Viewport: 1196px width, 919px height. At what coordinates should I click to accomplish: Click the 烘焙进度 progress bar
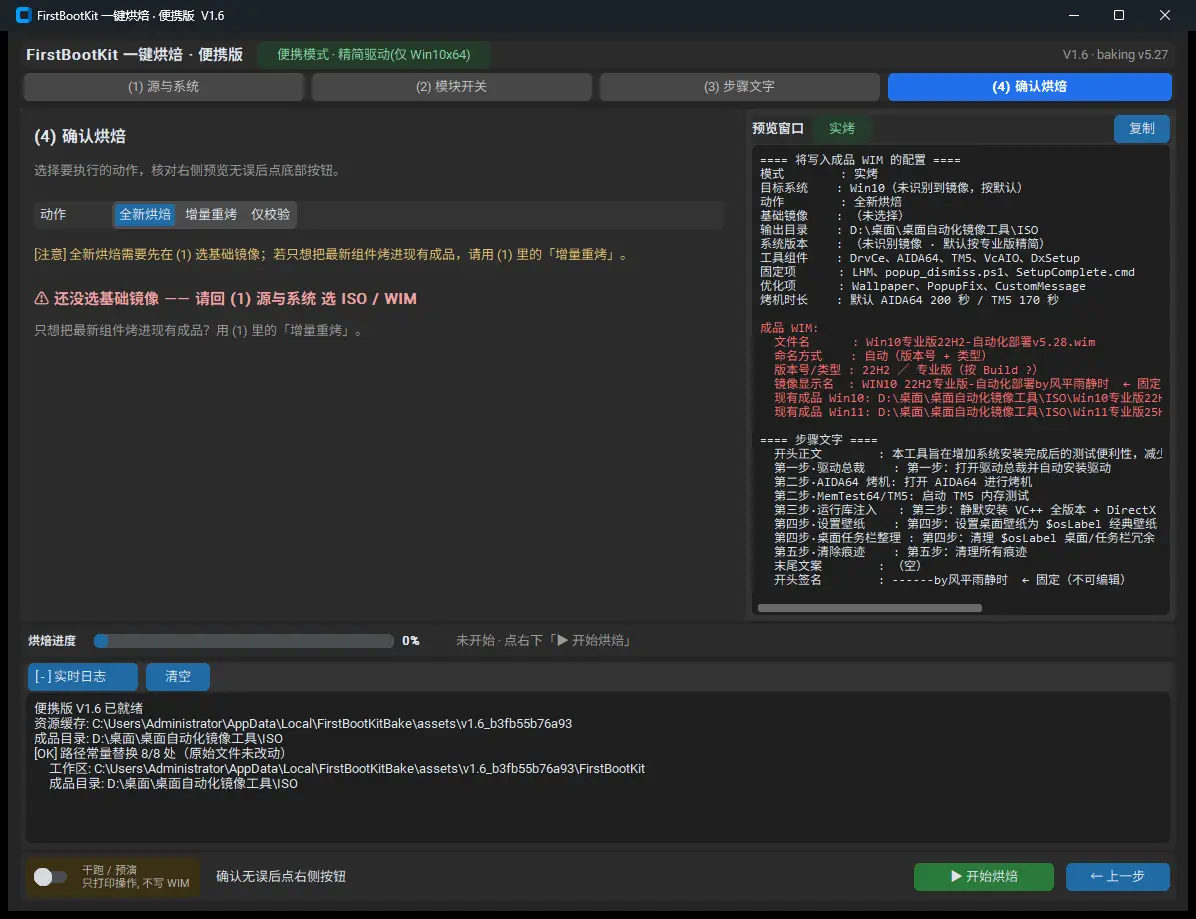tap(244, 641)
